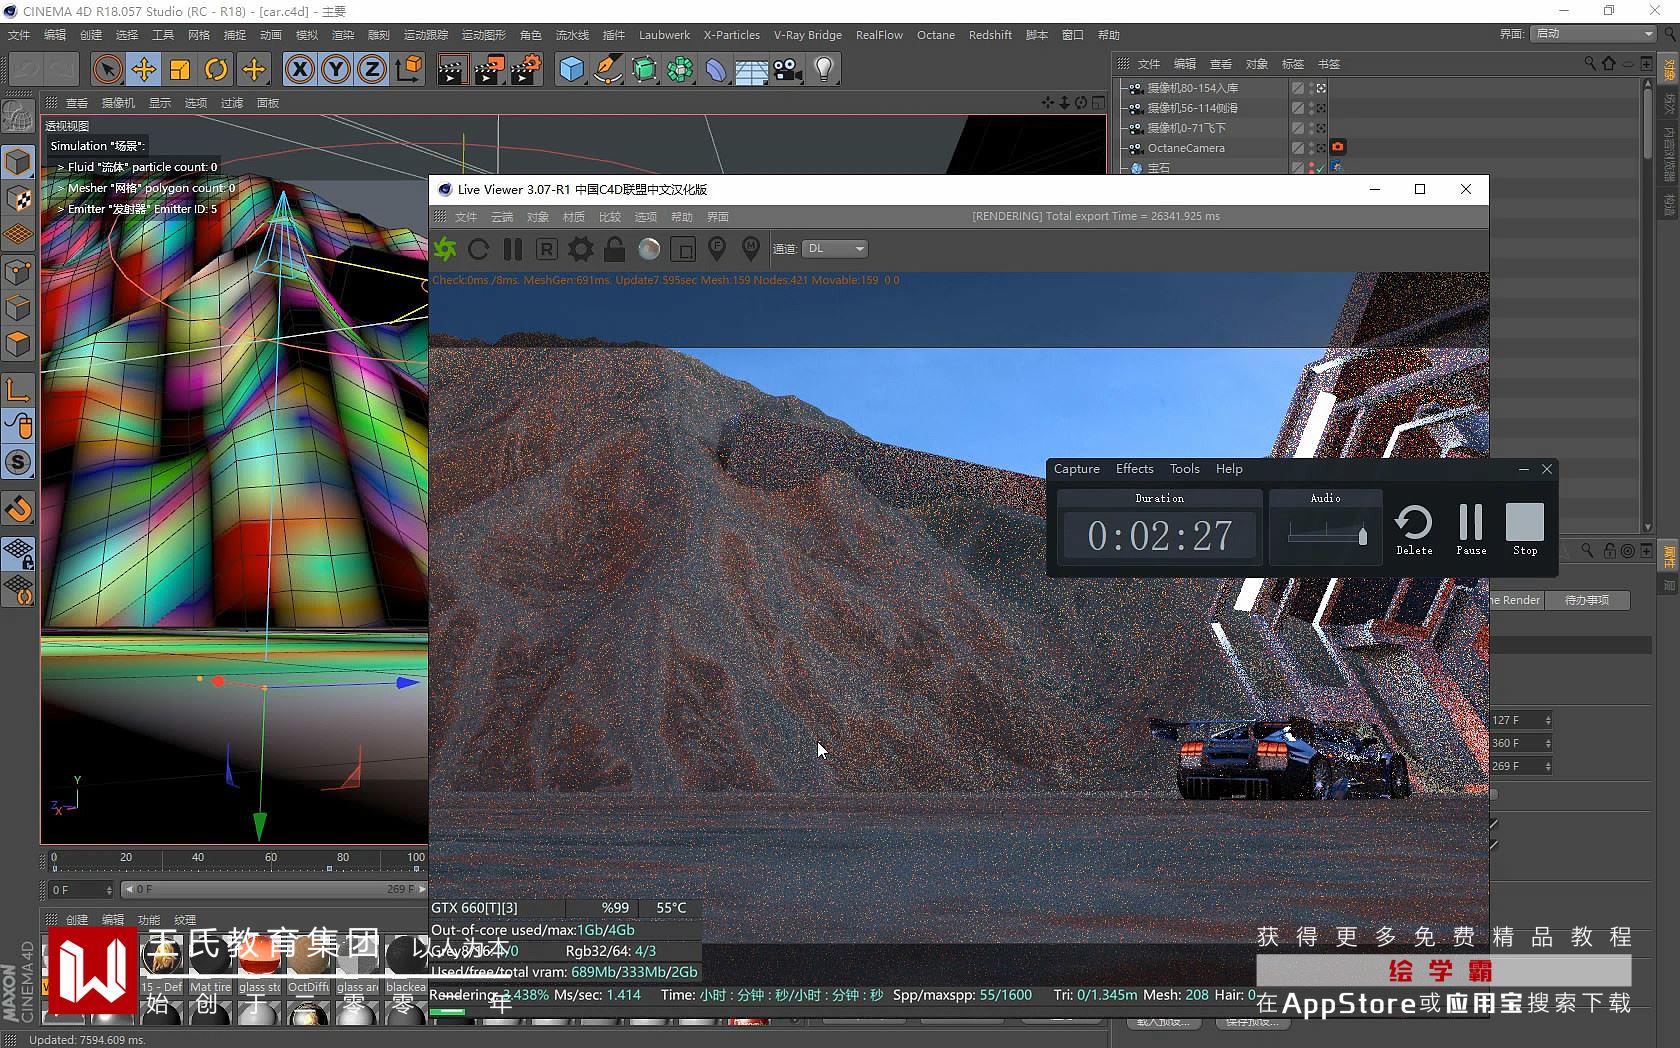Open the Redshift menu

(990, 35)
